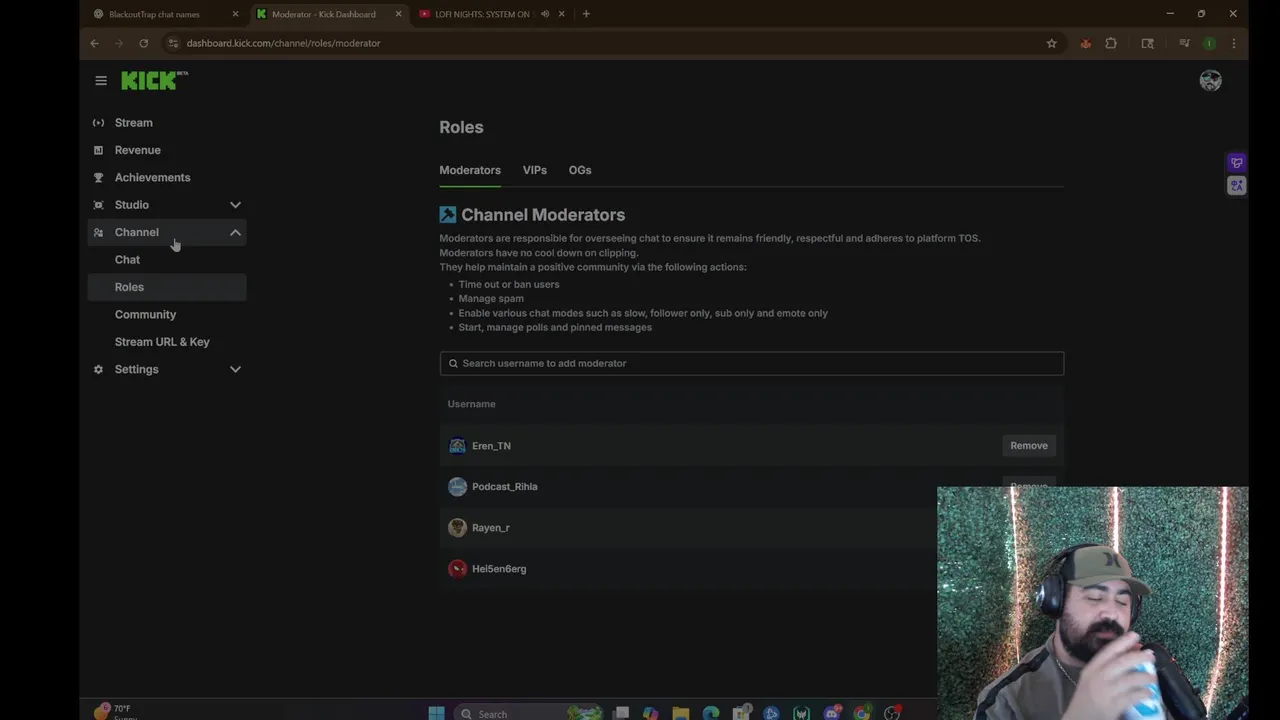Switch to the VIPs tab
Image resolution: width=1280 pixels, height=720 pixels.
(x=535, y=170)
